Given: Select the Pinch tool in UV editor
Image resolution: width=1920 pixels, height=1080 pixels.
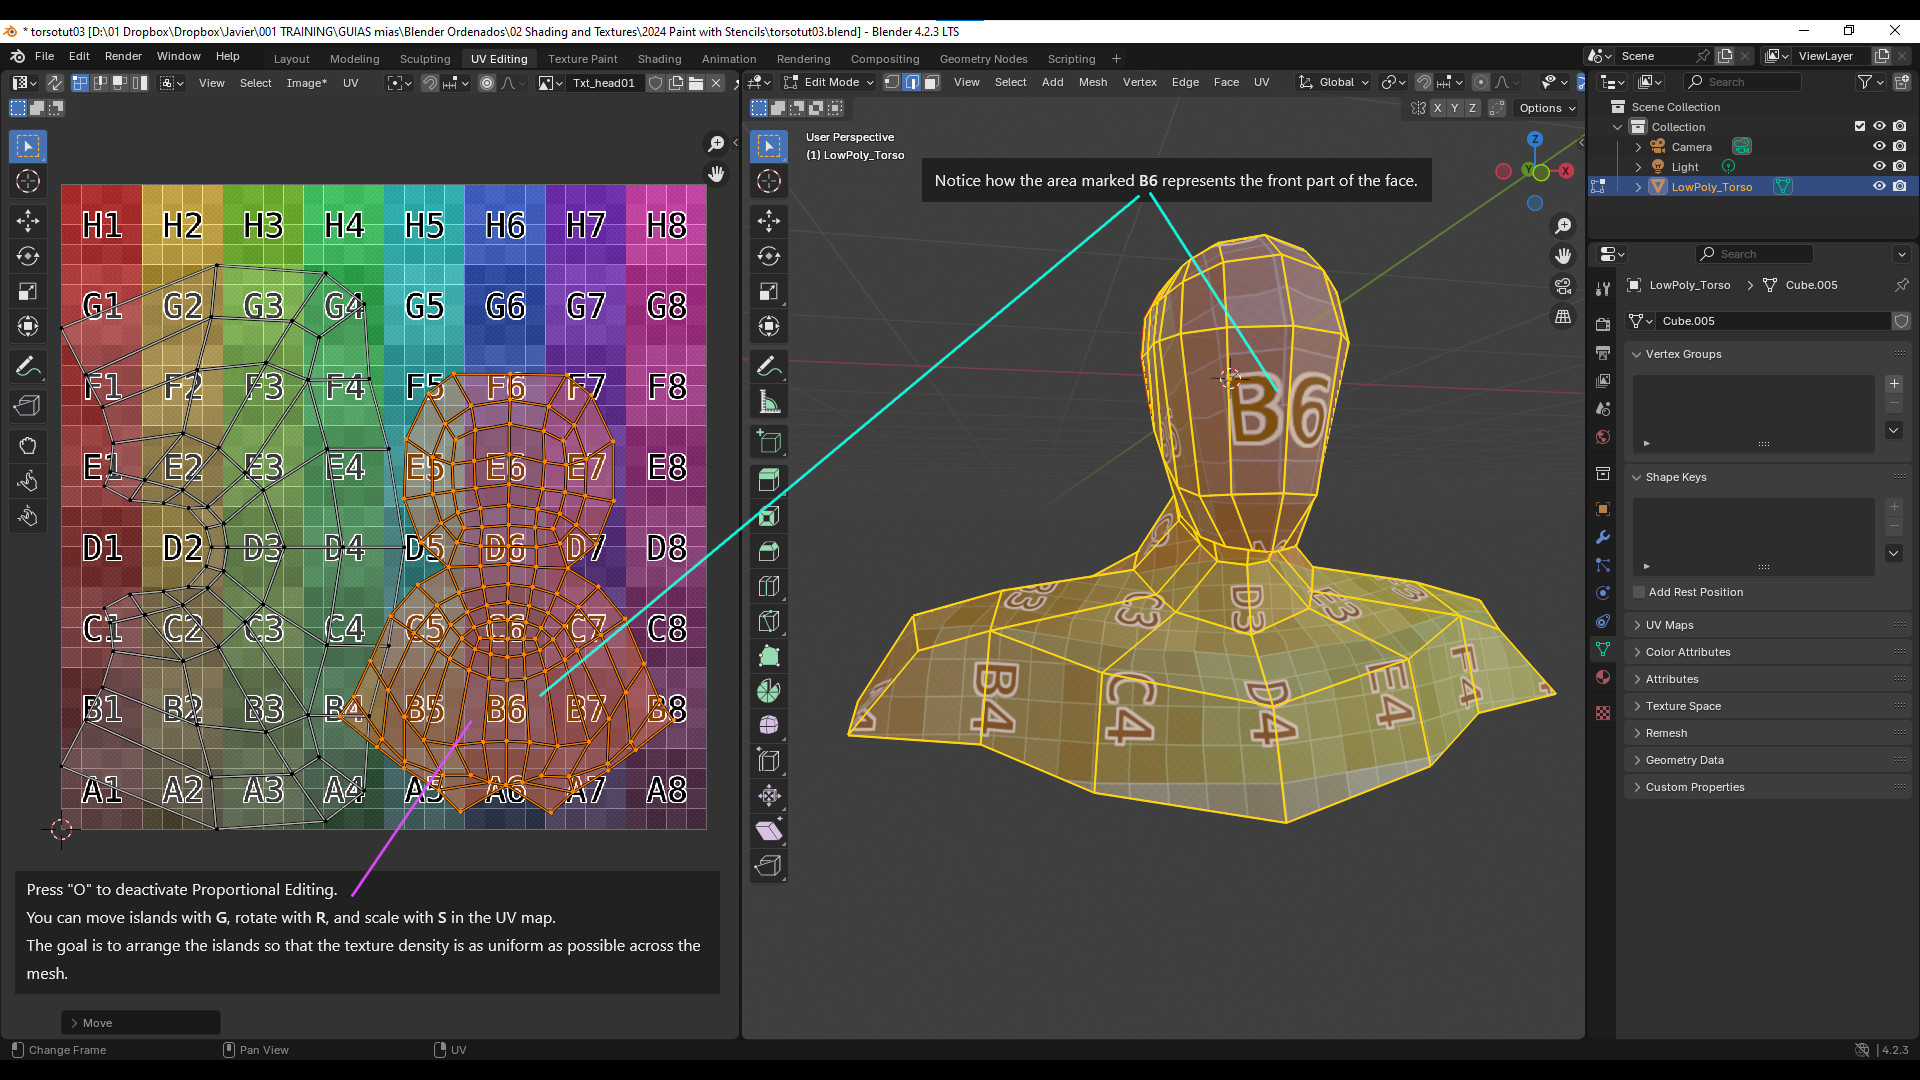Looking at the screenshot, I should (28, 517).
